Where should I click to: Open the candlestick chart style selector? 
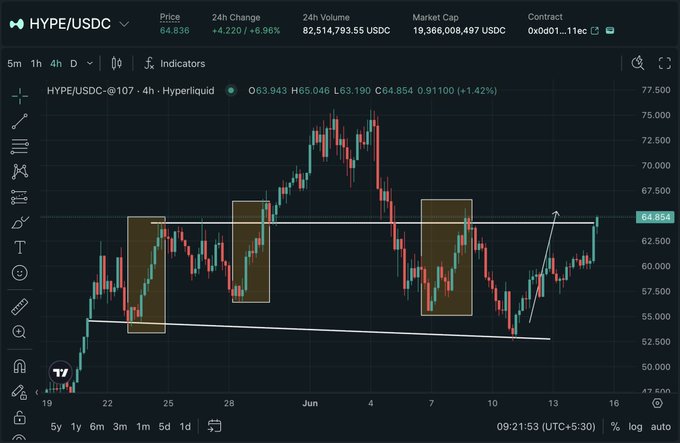point(116,63)
